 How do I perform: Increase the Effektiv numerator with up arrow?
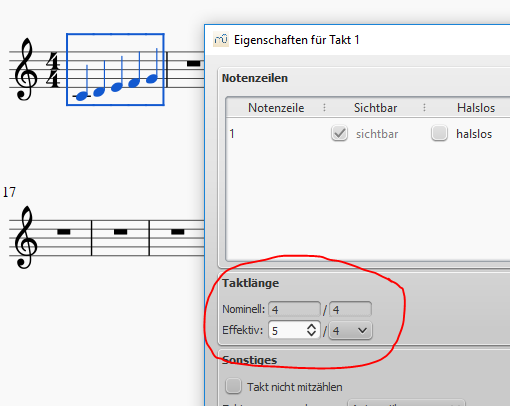(x=311, y=326)
